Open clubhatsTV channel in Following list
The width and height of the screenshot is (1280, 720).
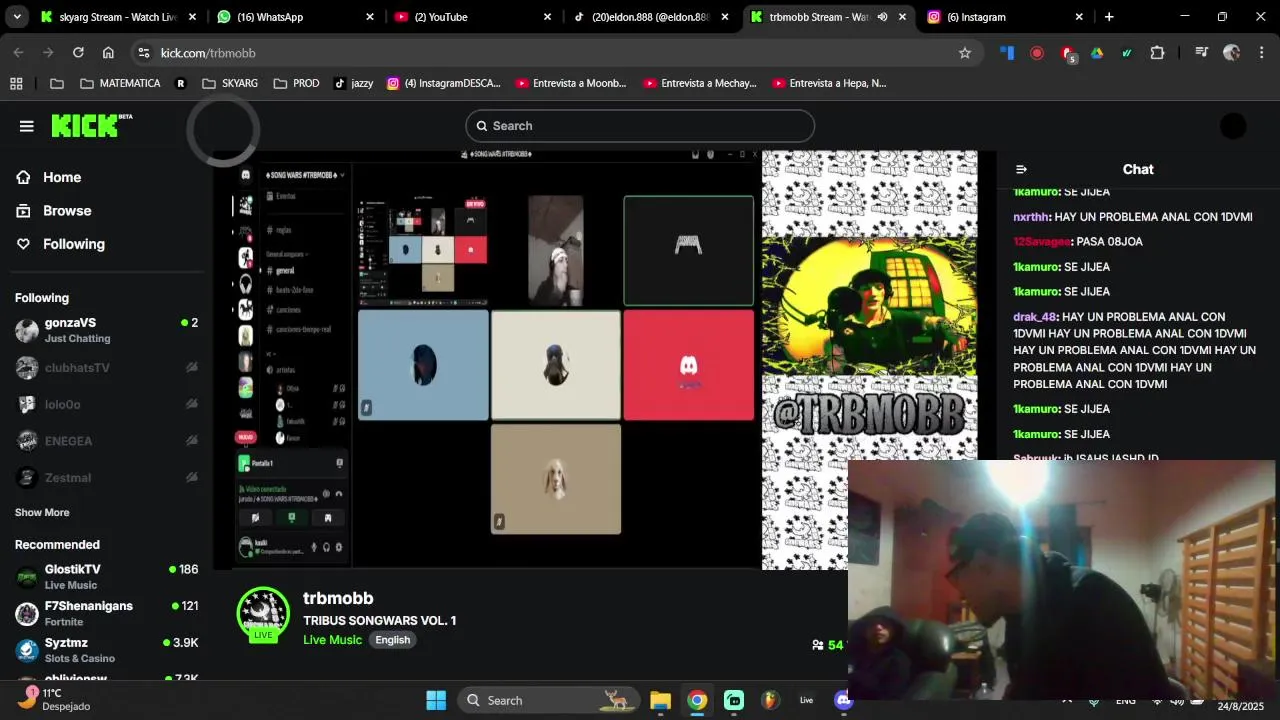click(106, 368)
